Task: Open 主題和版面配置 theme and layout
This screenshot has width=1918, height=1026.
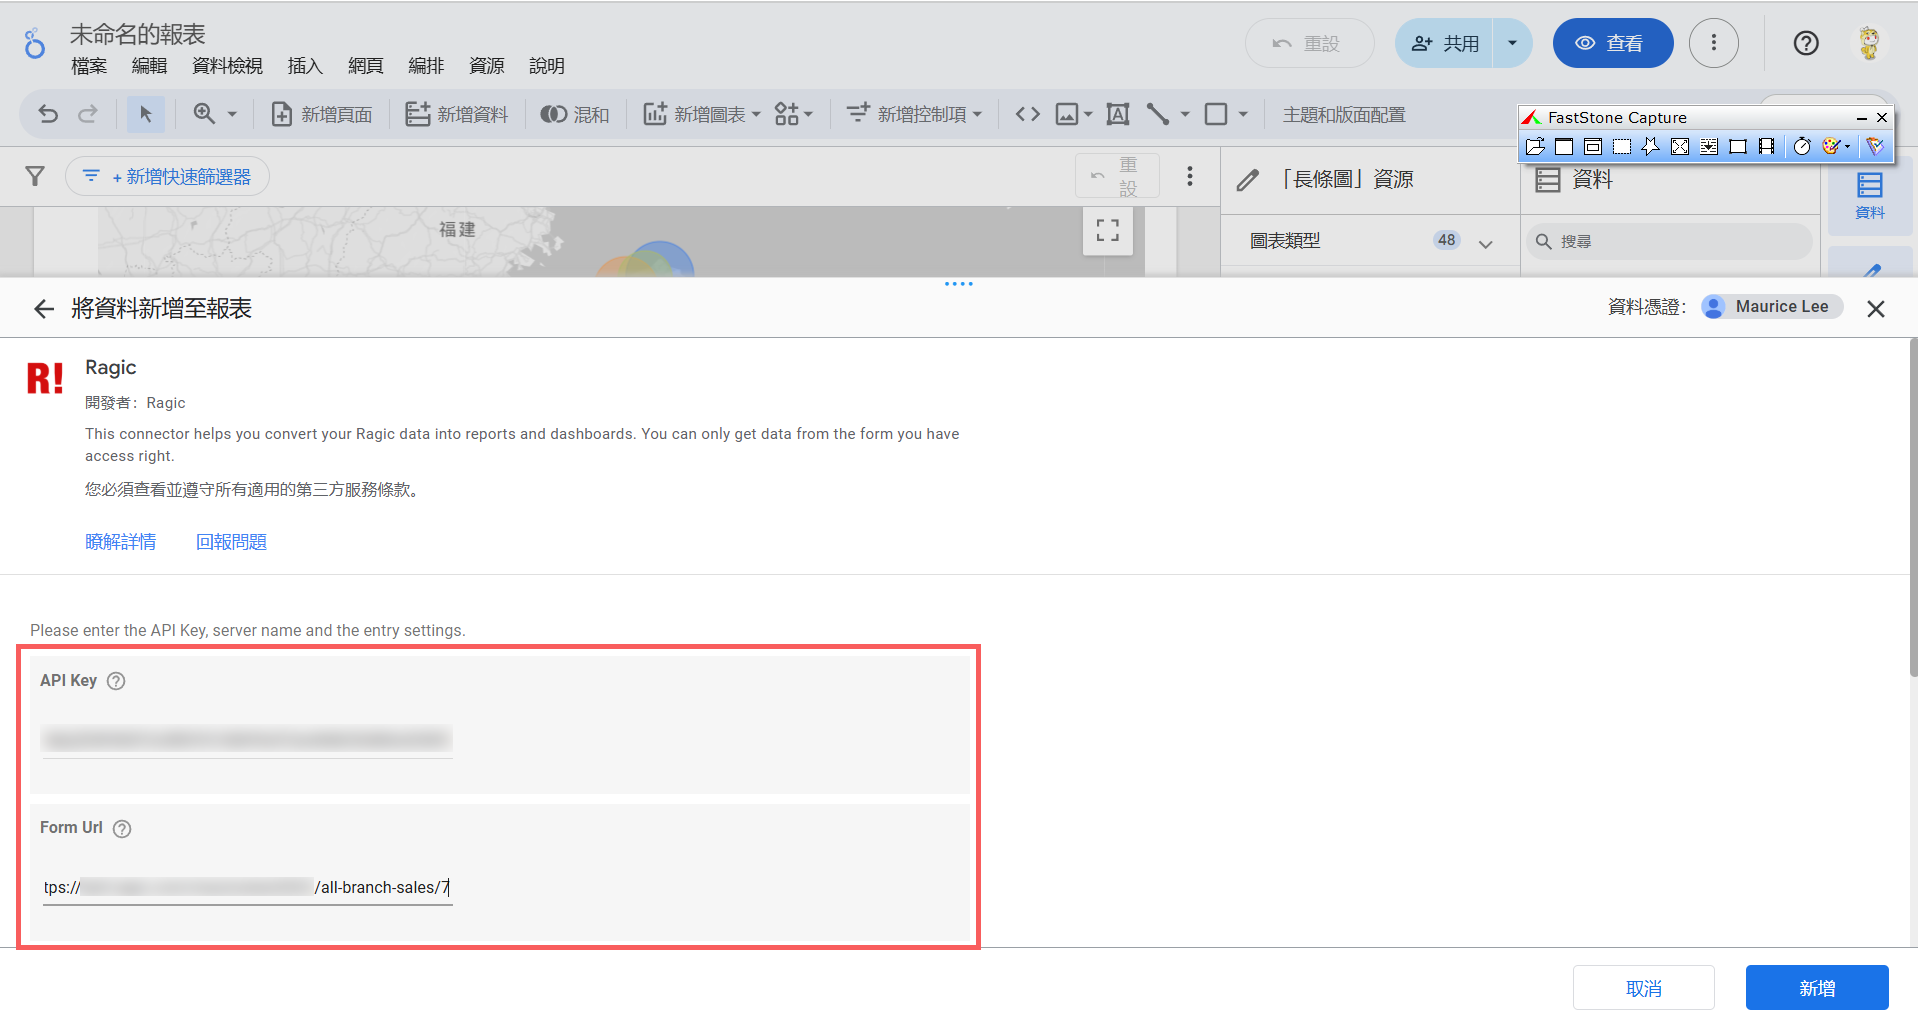Action: pyautogui.click(x=1344, y=115)
